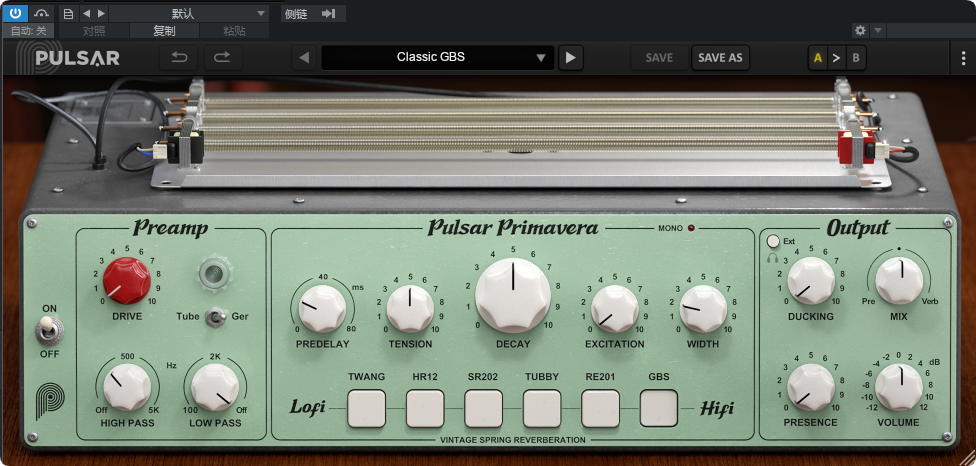Load previous Primavera preset

click(x=304, y=58)
